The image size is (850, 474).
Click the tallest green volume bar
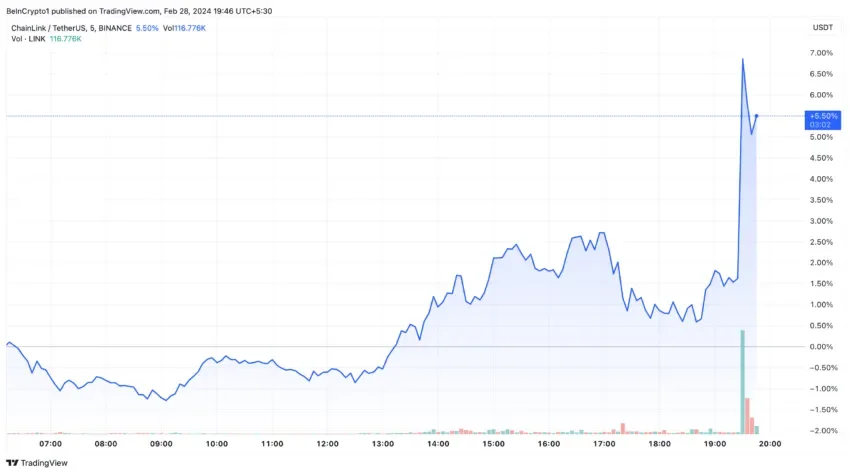pyautogui.click(x=742, y=382)
